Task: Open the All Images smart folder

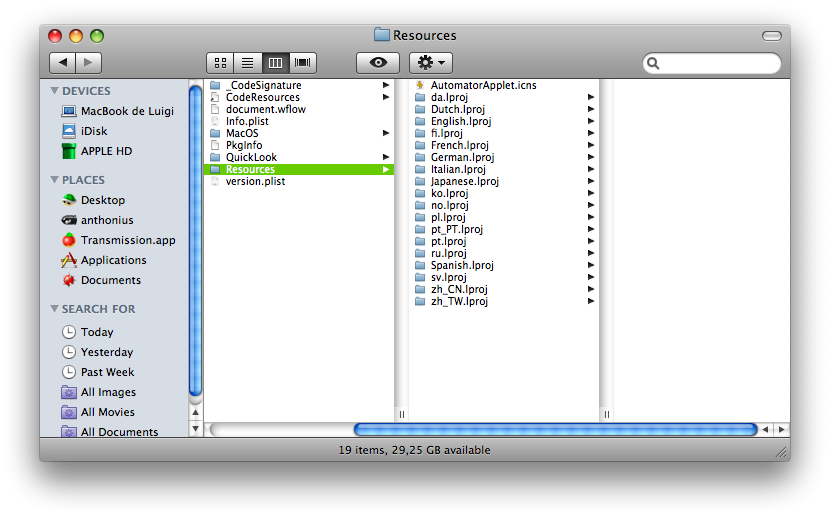Action: pos(98,392)
